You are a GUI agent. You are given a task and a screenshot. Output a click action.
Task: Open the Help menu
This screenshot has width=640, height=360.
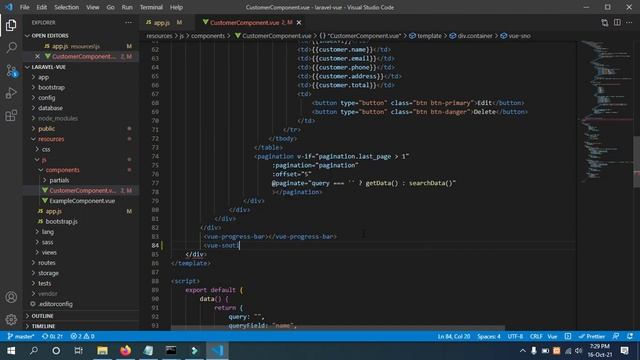point(176,7)
